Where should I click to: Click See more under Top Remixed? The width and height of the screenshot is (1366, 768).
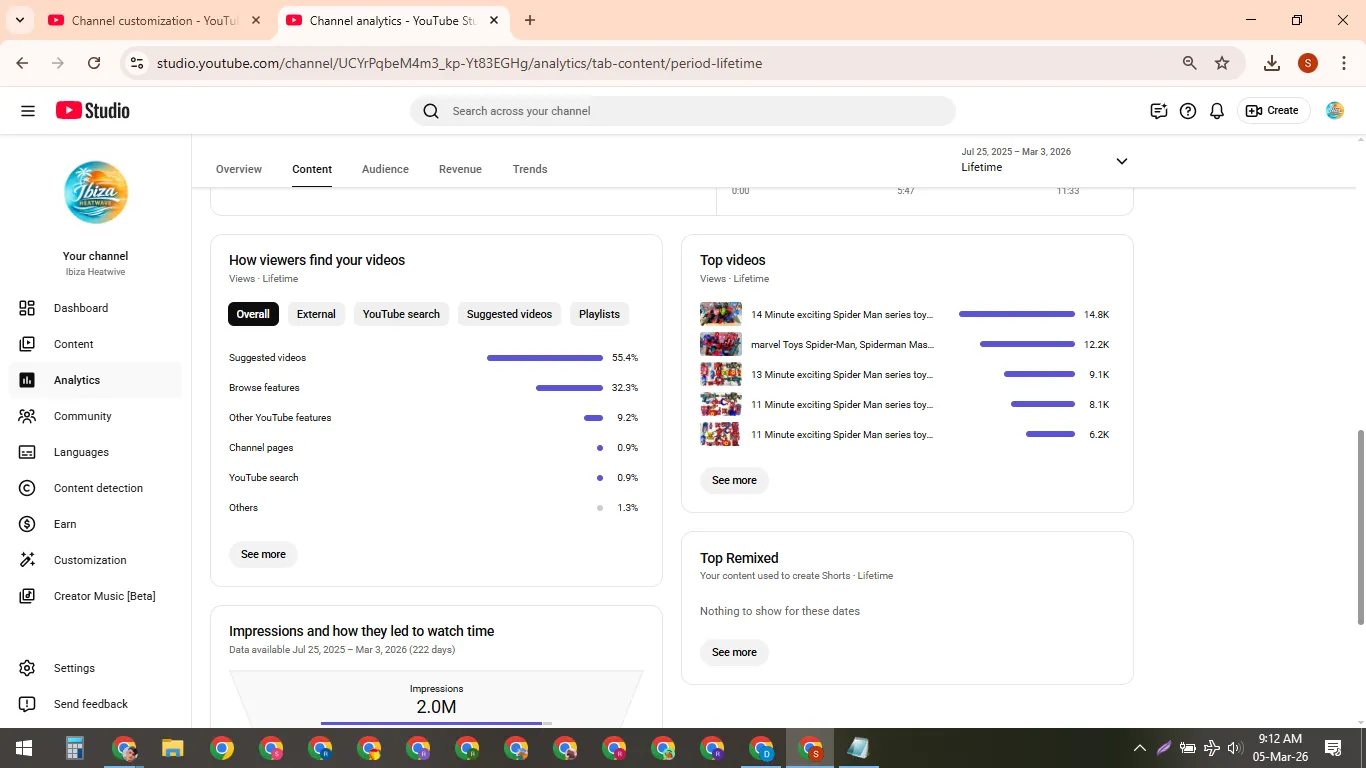(x=734, y=652)
